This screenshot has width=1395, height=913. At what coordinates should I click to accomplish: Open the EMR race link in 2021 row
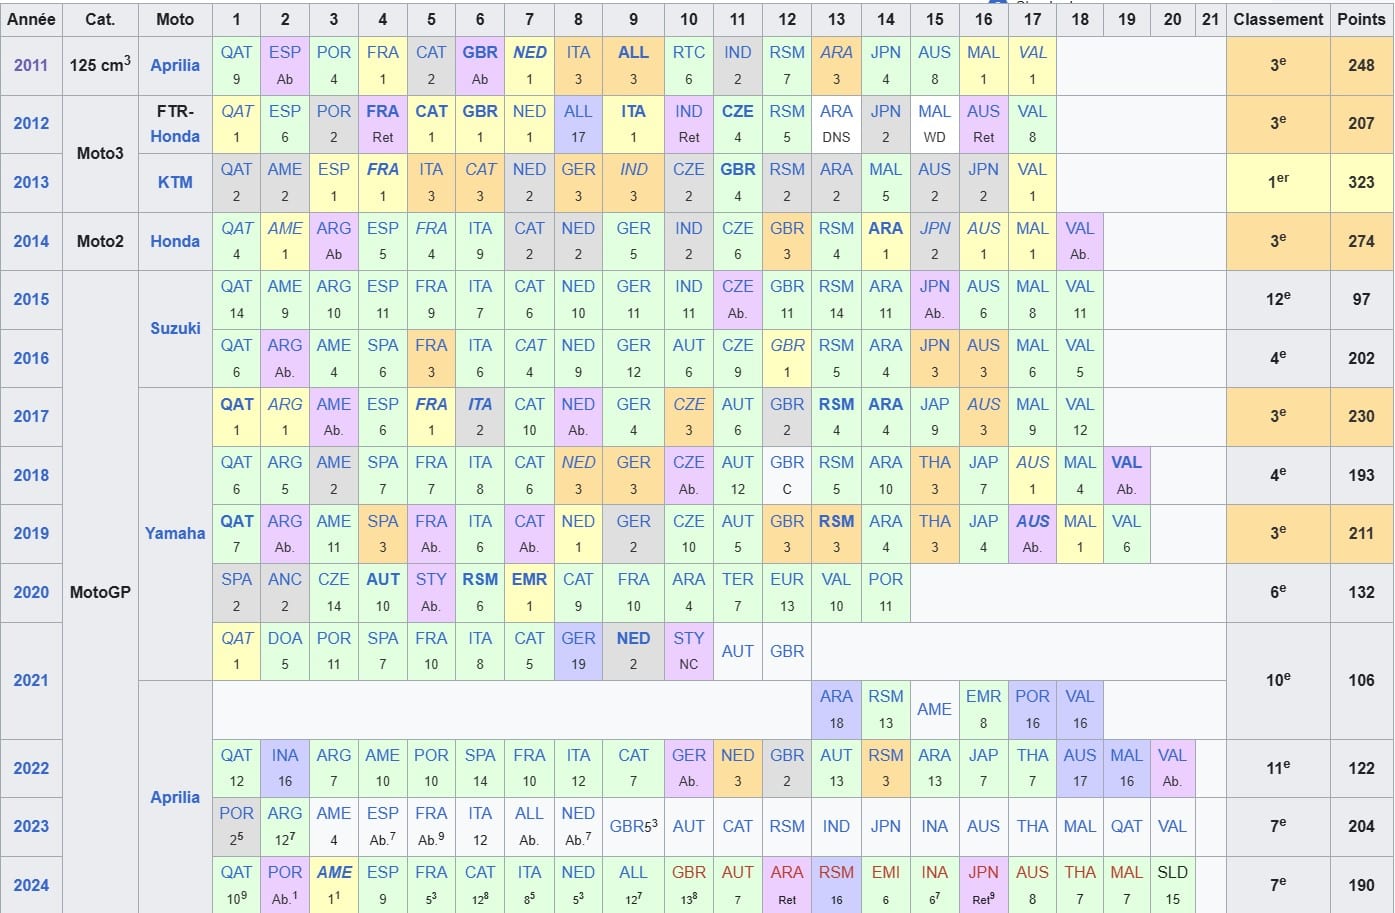pos(983,696)
